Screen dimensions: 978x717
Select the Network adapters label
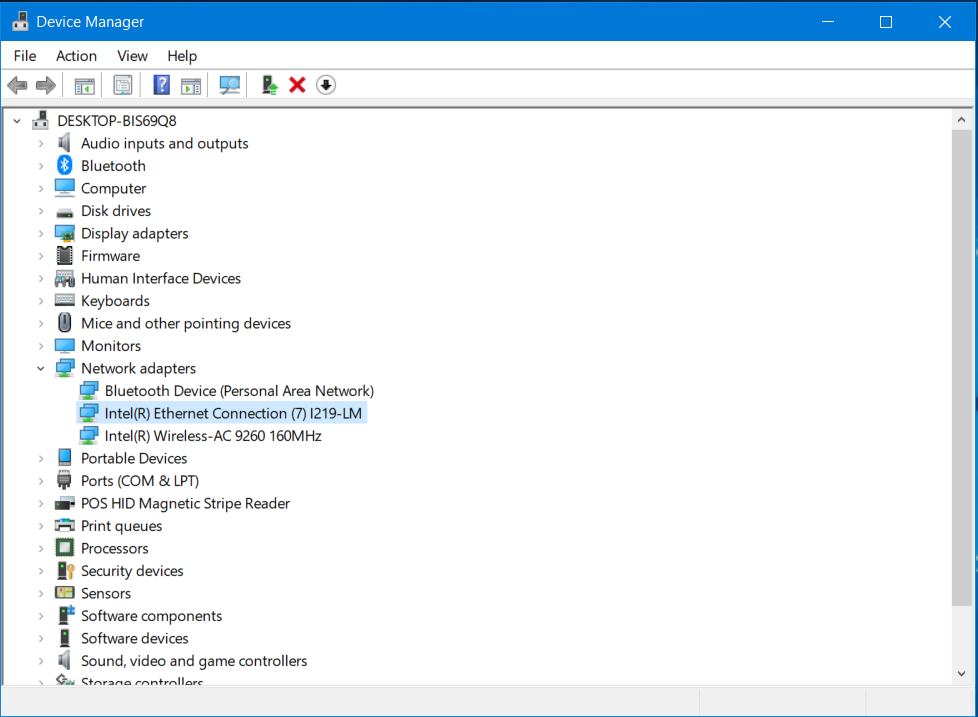[x=138, y=368]
